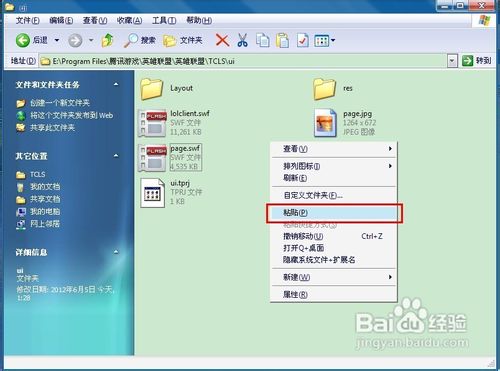This screenshot has width=500, height=371.
Task: Toggle the Folders pane button
Action: pos(183,40)
